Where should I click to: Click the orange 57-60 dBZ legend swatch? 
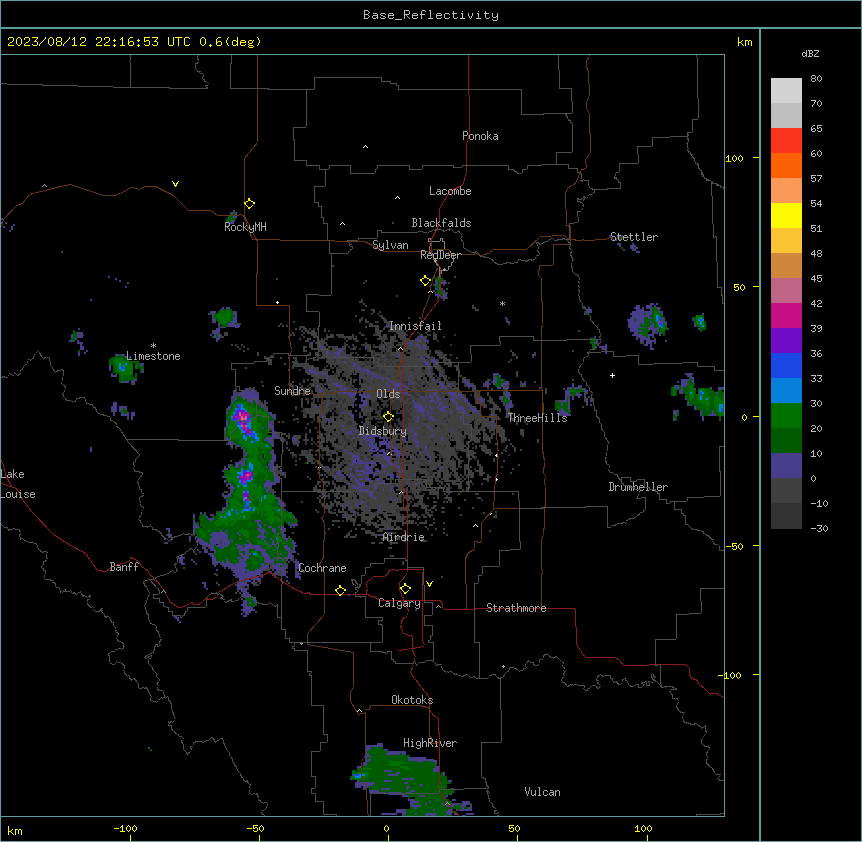click(786, 165)
